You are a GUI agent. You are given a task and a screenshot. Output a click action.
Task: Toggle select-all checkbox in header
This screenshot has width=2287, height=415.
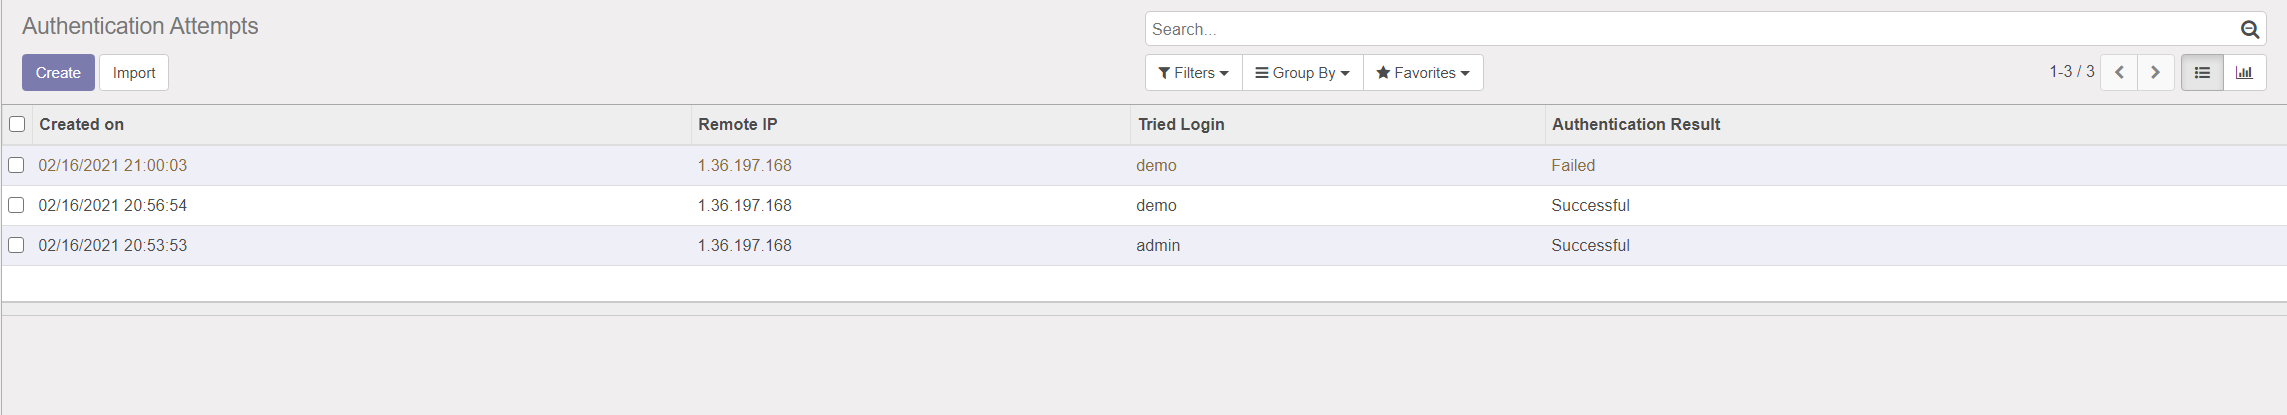(17, 124)
